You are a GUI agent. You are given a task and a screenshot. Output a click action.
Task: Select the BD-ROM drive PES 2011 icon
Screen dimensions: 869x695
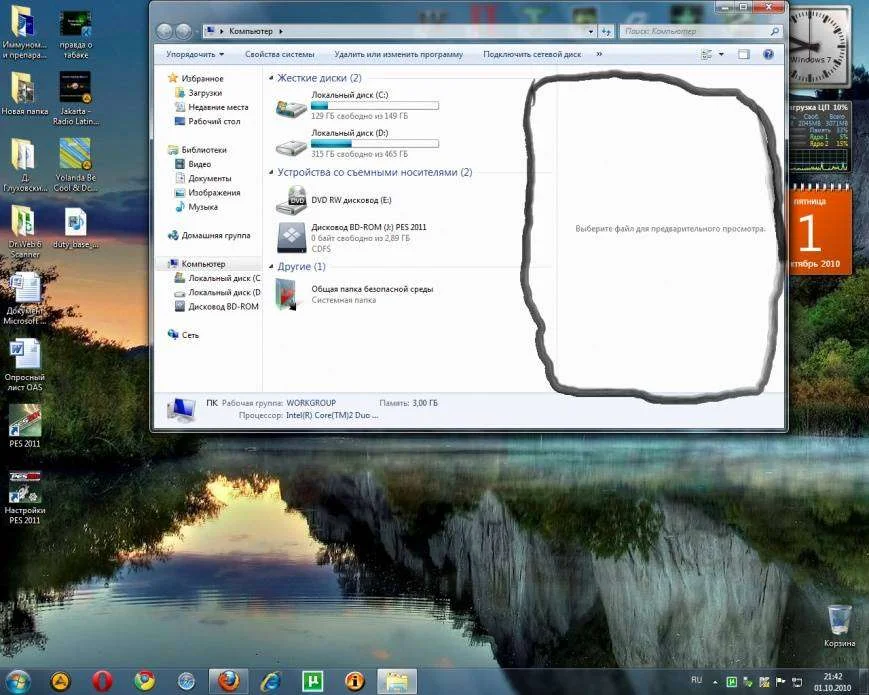(x=292, y=237)
